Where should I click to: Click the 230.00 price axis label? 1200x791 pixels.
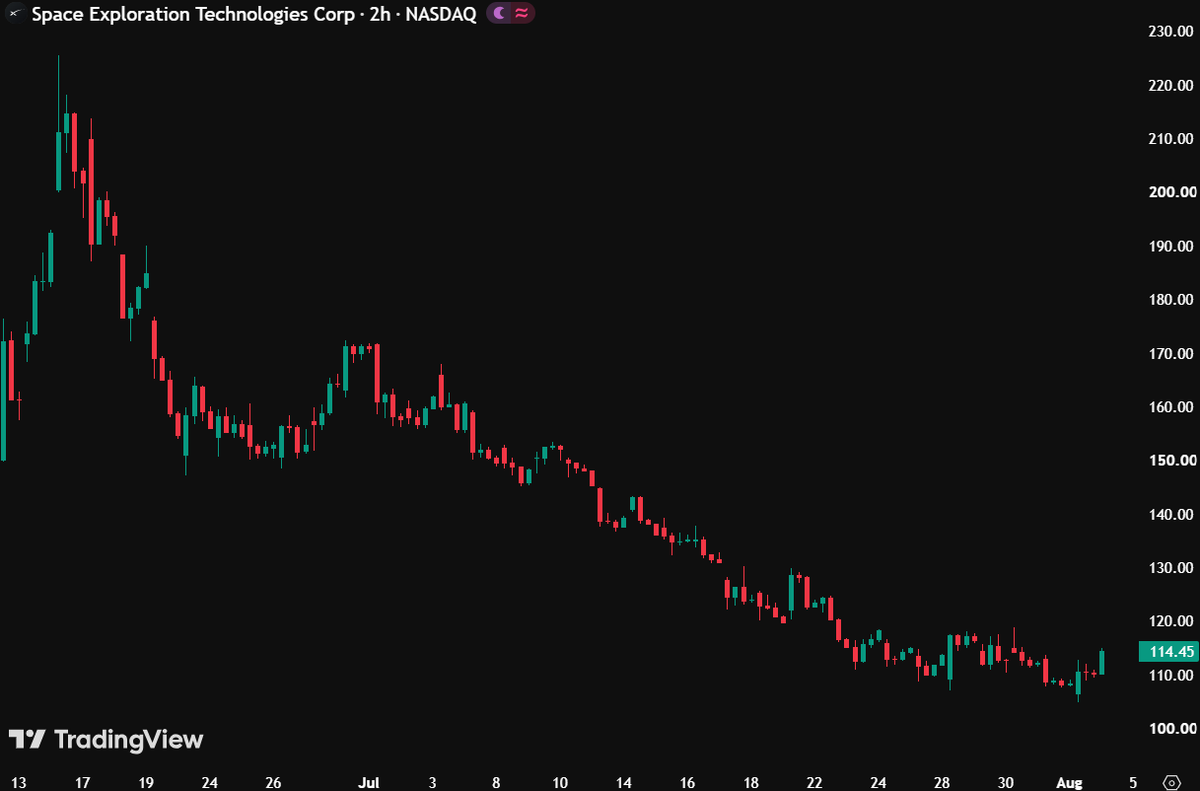coord(1173,31)
